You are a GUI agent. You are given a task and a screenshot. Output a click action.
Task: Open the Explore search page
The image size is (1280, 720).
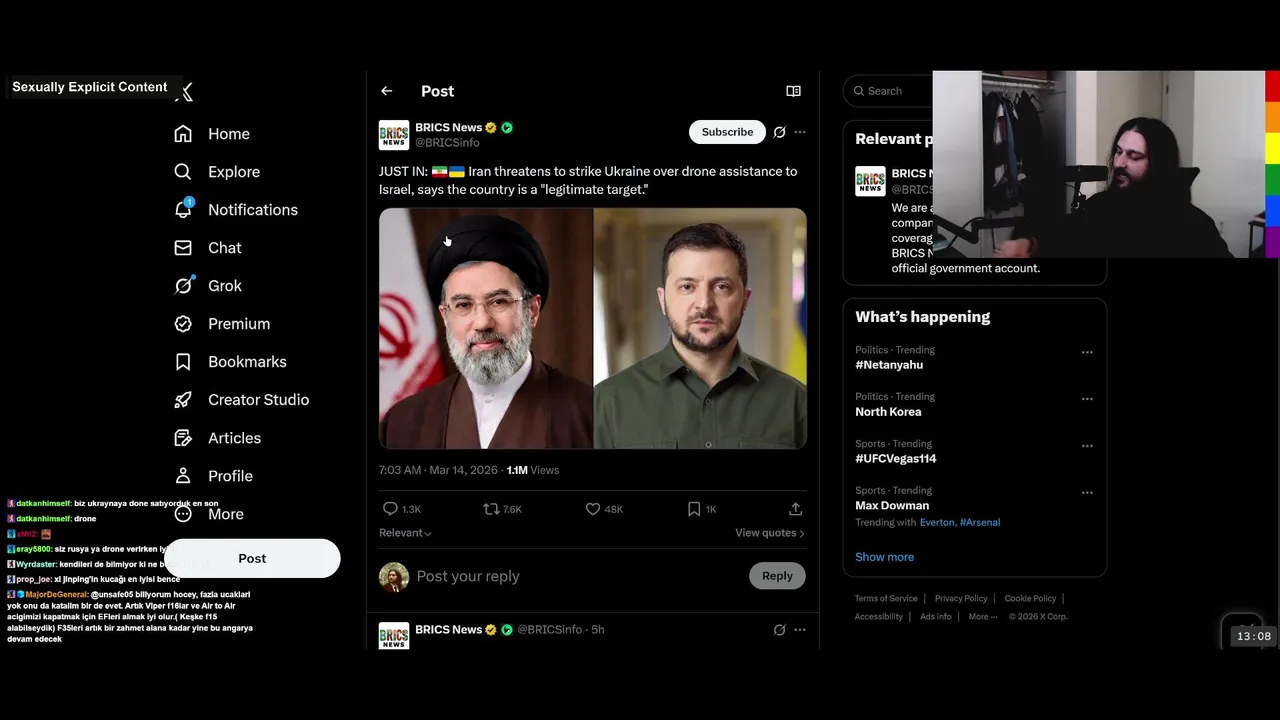(x=217, y=172)
